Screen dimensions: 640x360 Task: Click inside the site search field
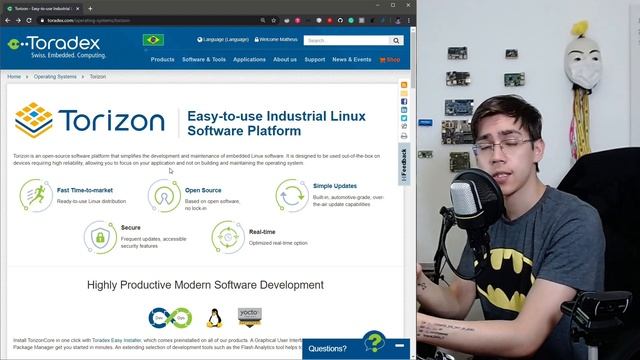(x=347, y=40)
